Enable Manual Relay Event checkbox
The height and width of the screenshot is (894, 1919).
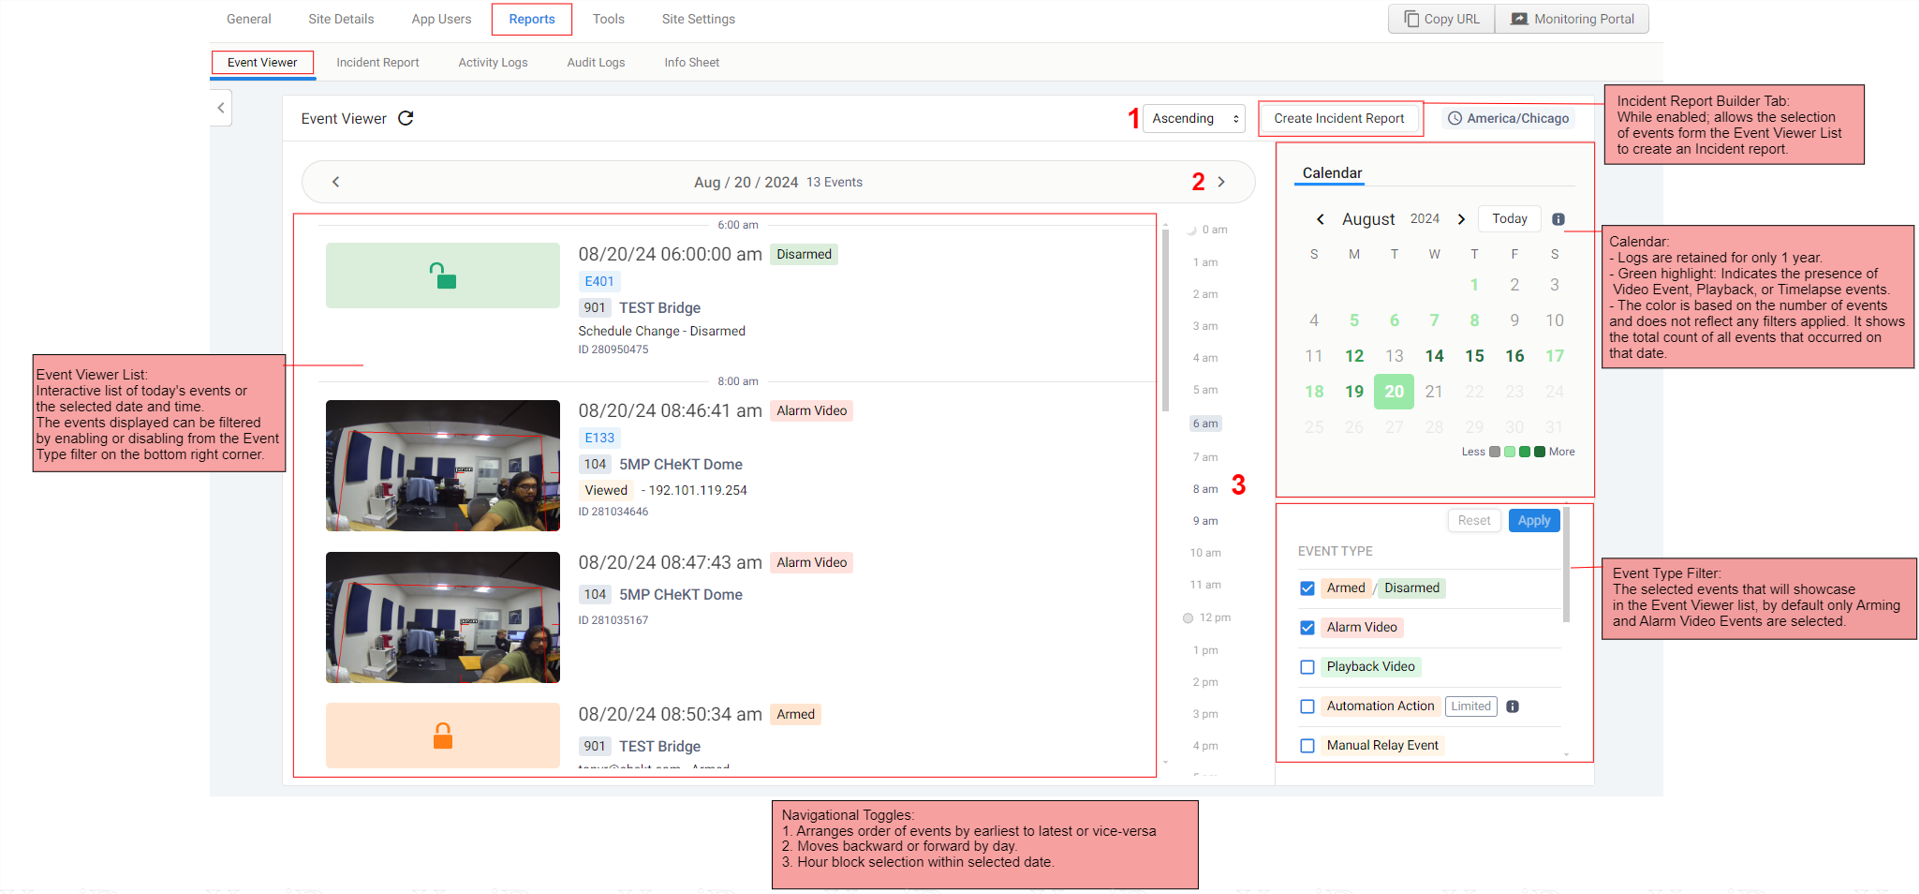point(1307,745)
